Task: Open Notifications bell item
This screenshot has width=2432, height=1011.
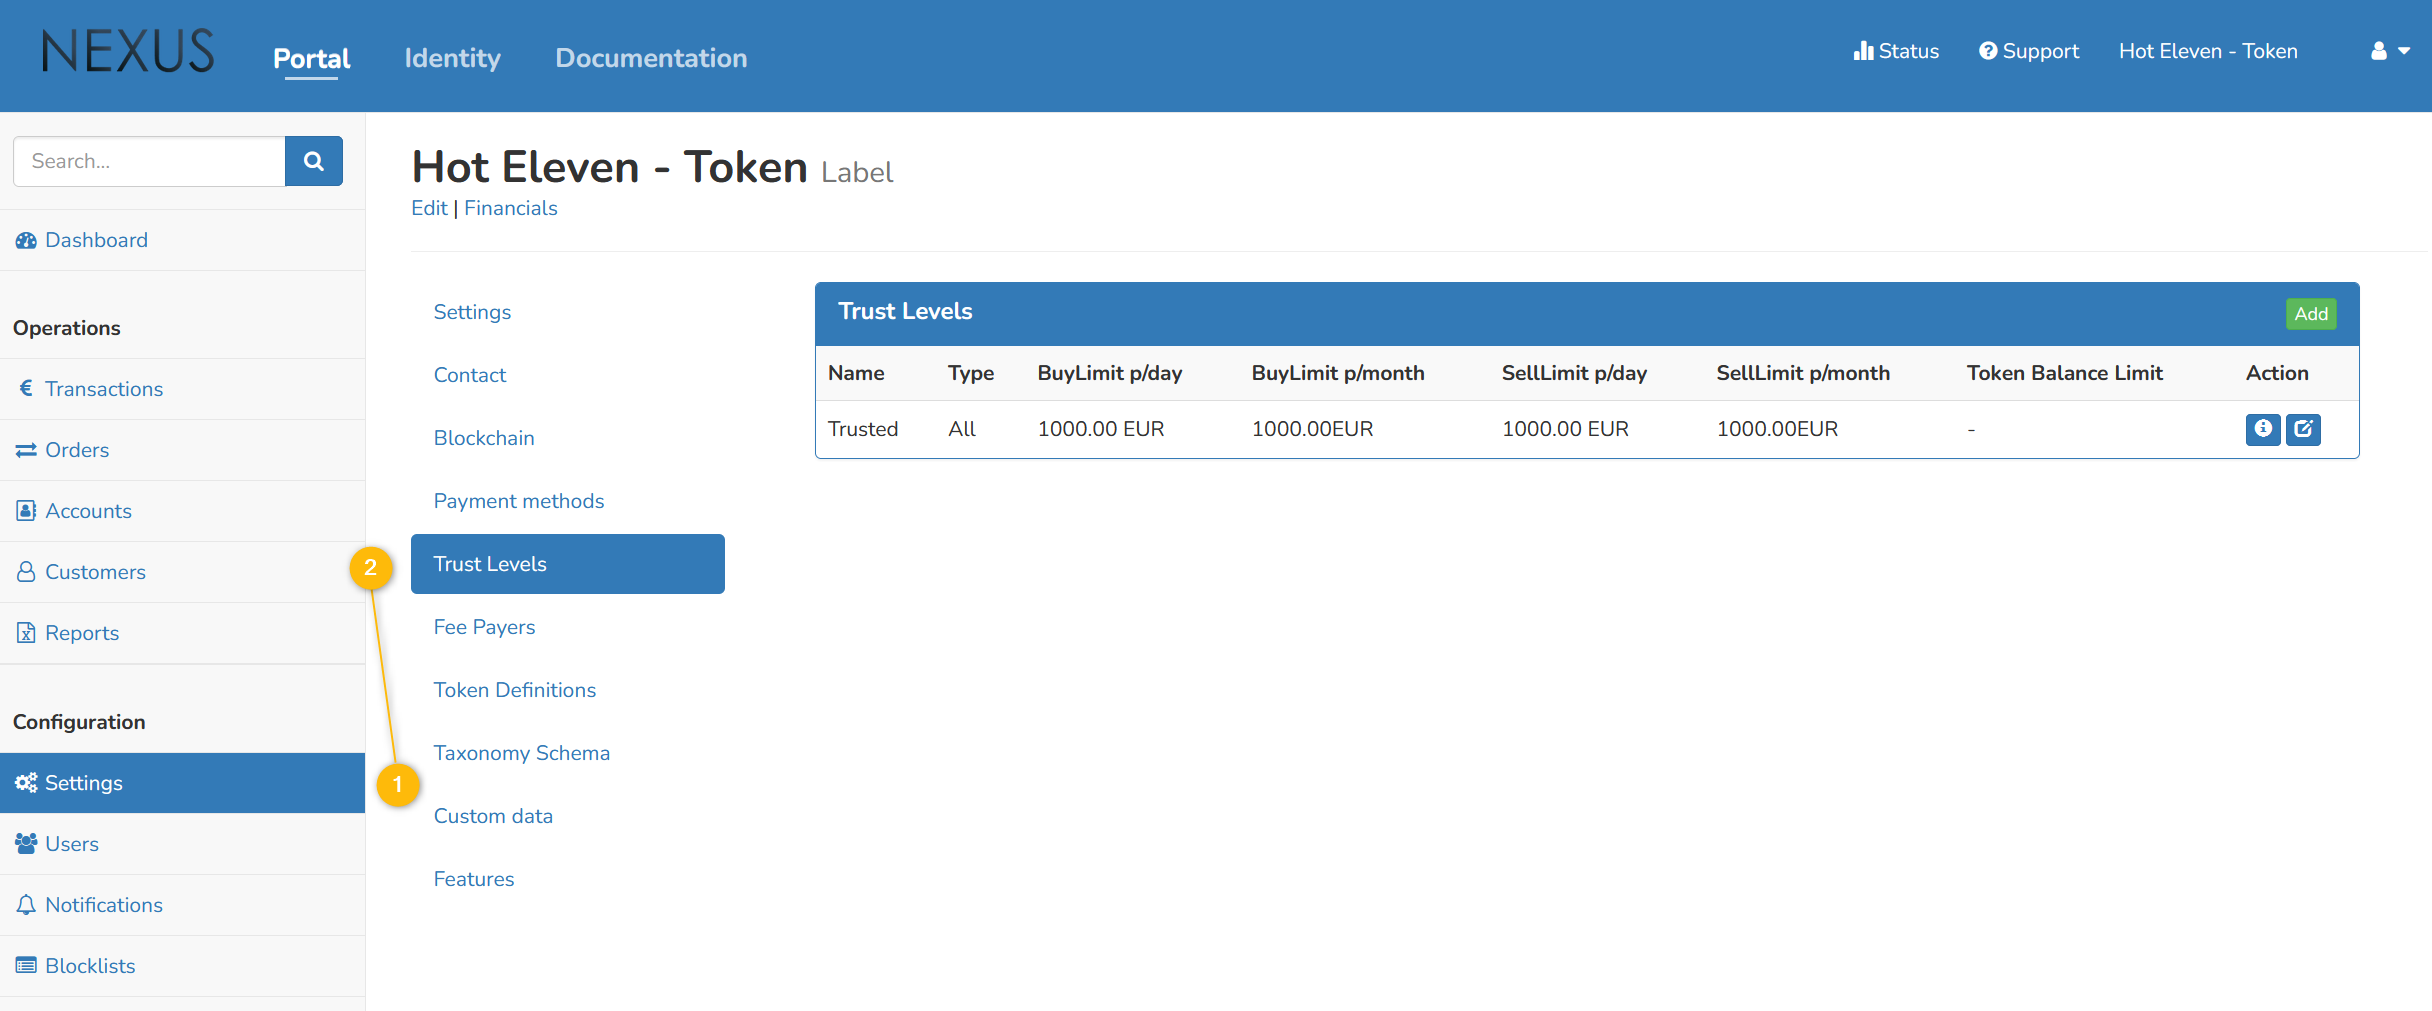Action: (103, 905)
